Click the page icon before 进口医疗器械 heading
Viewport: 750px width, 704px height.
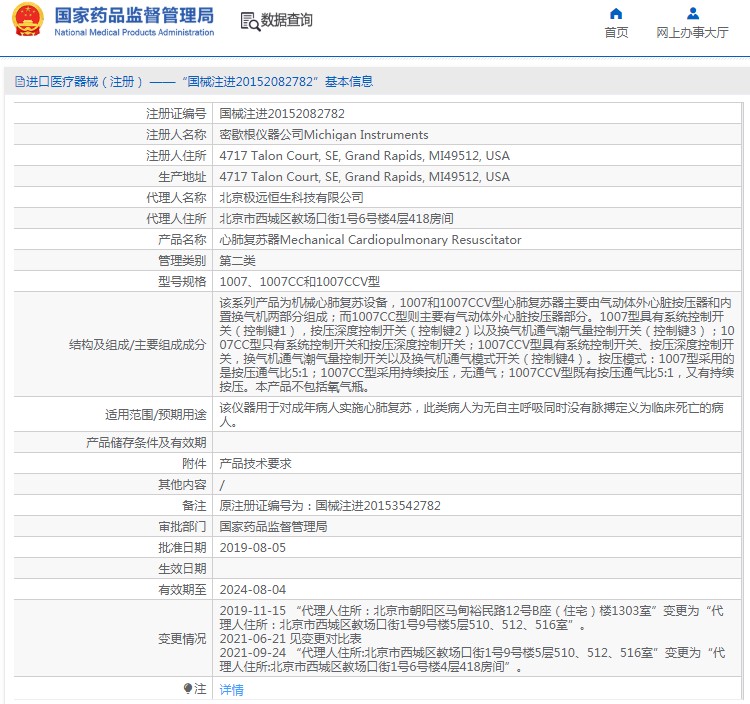pyautogui.click(x=19, y=82)
